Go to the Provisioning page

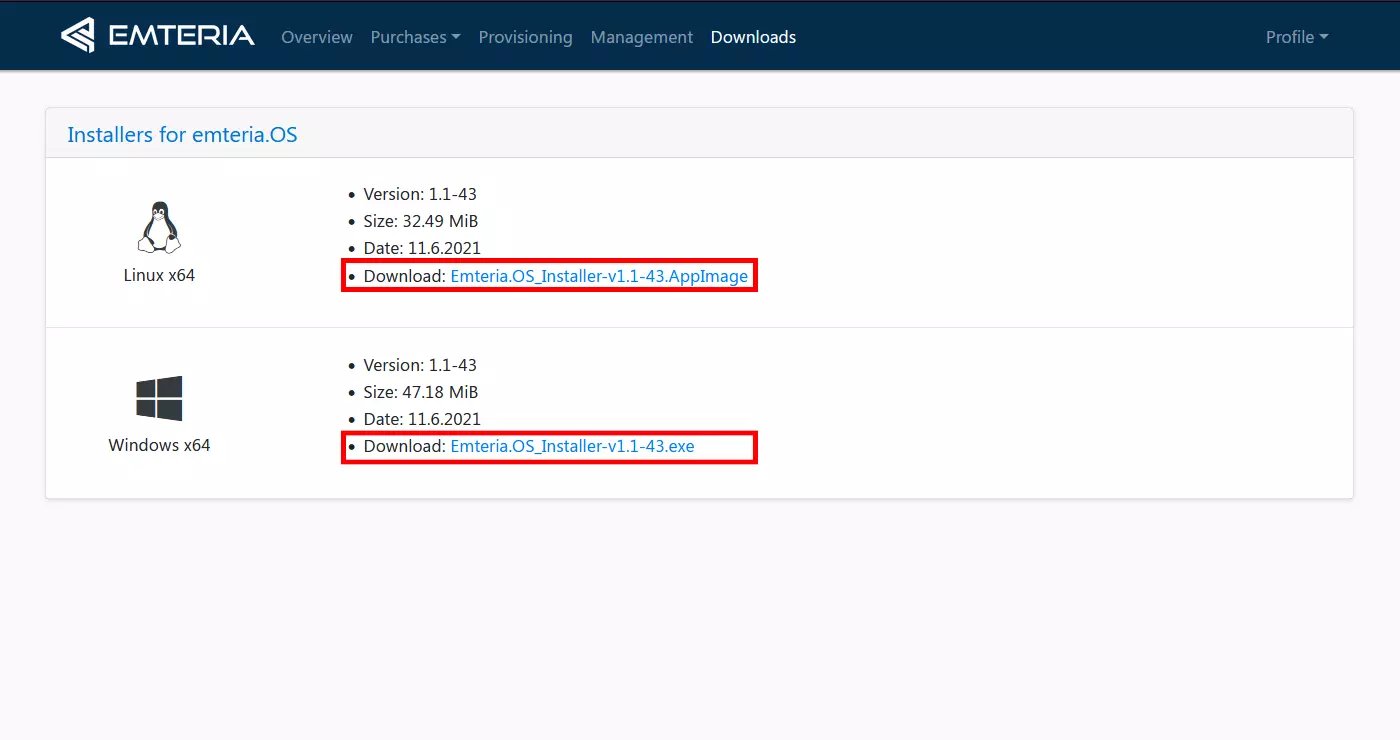tap(525, 37)
